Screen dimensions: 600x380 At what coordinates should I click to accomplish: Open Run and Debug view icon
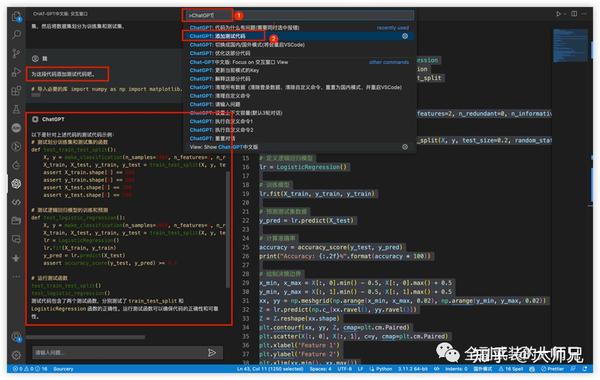[16, 72]
